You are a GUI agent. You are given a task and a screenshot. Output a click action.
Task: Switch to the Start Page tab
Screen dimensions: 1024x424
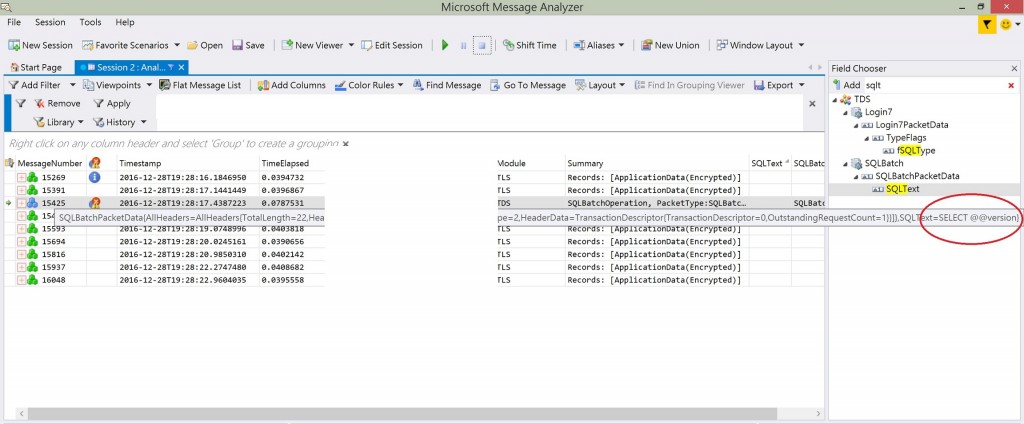(x=36, y=67)
